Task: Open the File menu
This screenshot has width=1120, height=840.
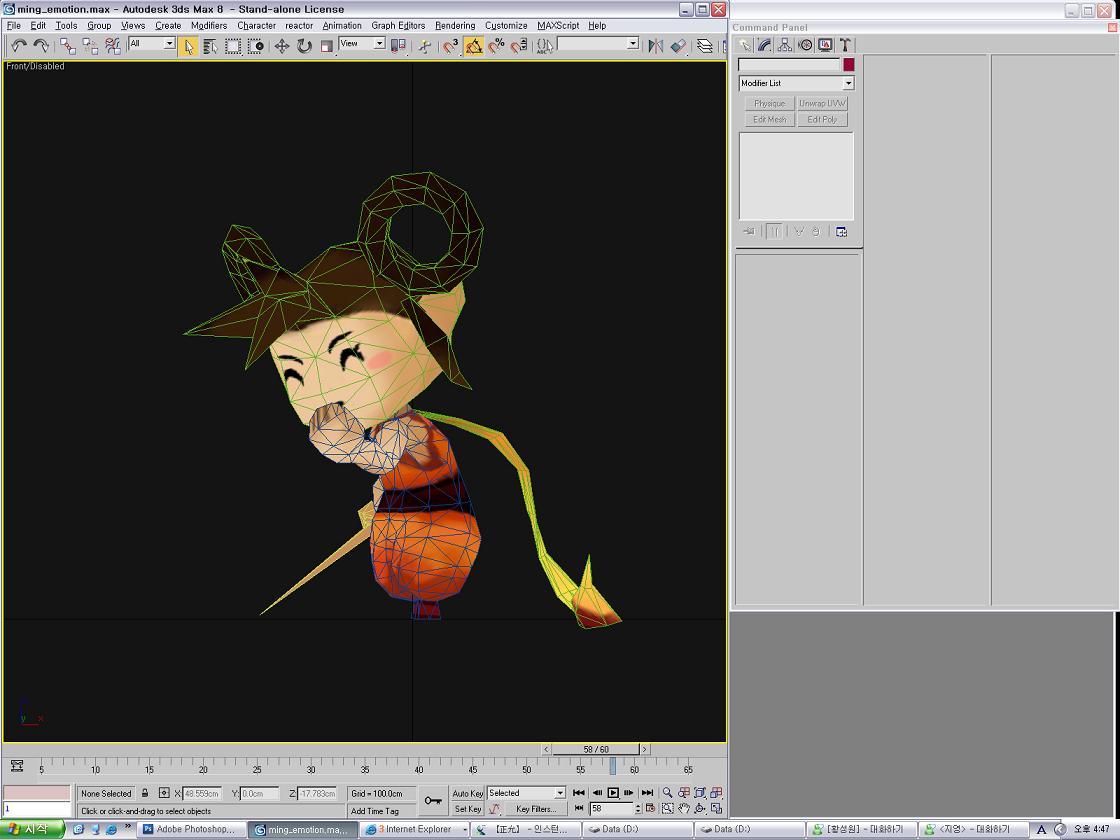Action: pyautogui.click(x=14, y=25)
